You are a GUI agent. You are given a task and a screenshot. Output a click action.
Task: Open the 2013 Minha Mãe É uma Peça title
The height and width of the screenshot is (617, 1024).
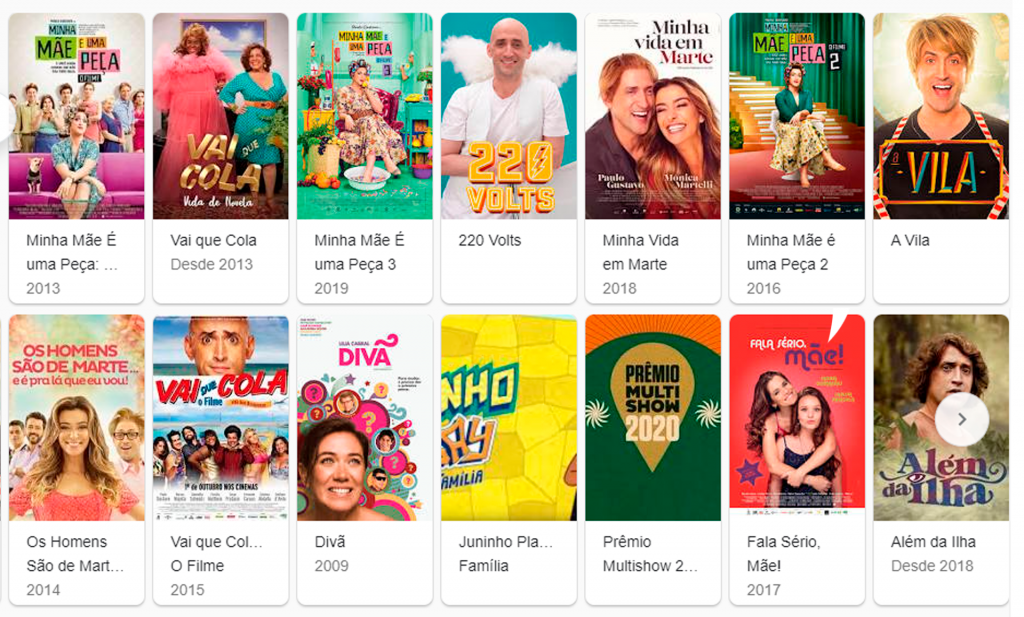click(72, 252)
